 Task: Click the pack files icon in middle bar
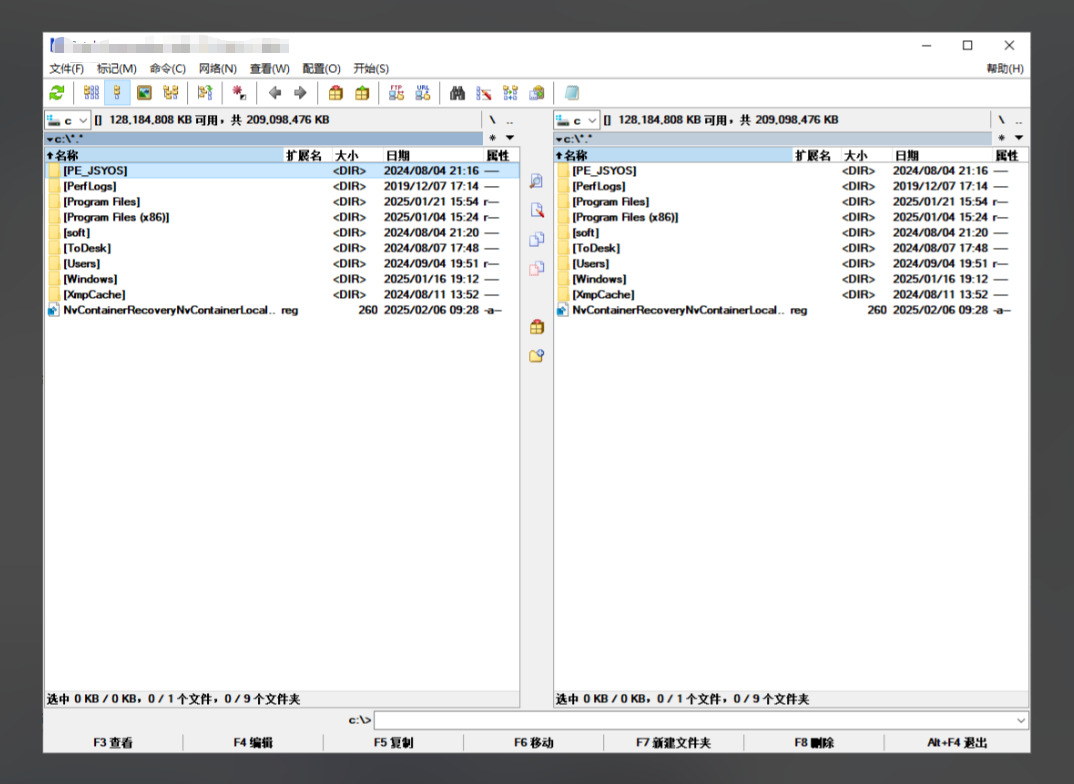point(537,327)
